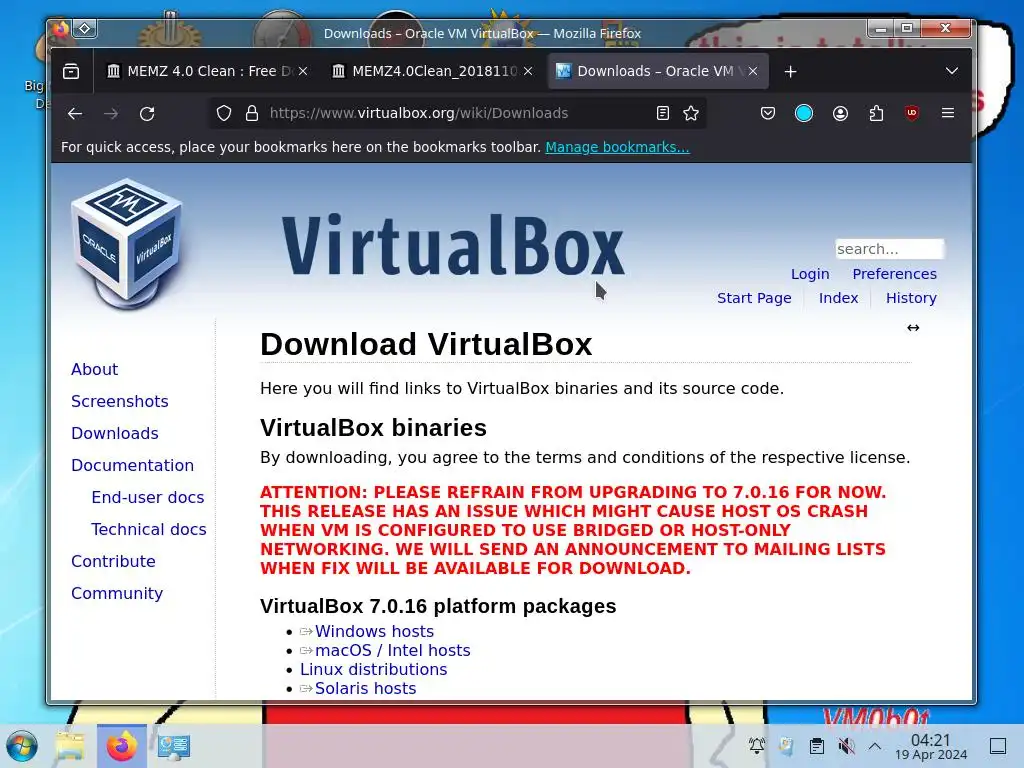
Task: Open the Technical docs link
Action: pyautogui.click(x=149, y=530)
